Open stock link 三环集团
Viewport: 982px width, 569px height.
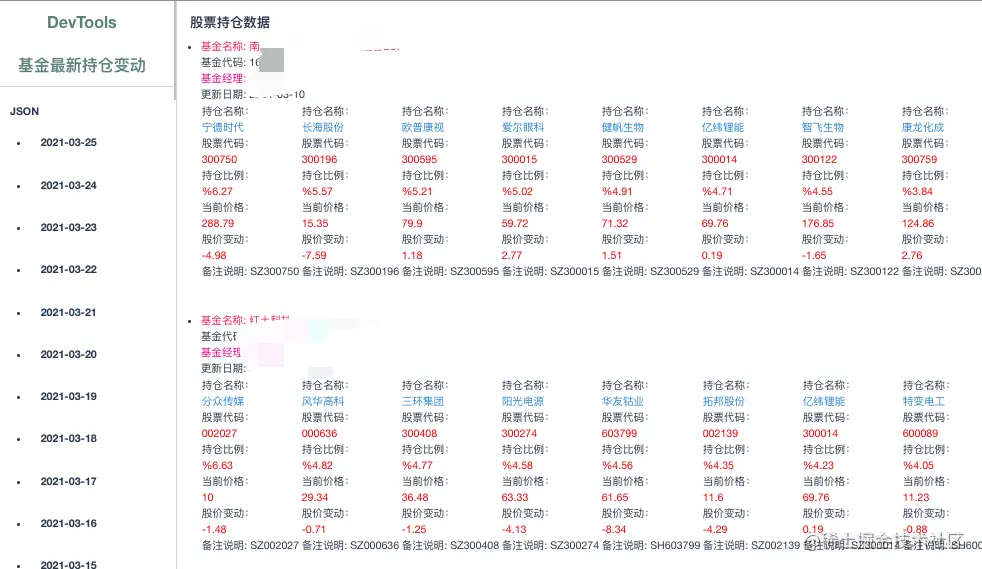pos(423,401)
